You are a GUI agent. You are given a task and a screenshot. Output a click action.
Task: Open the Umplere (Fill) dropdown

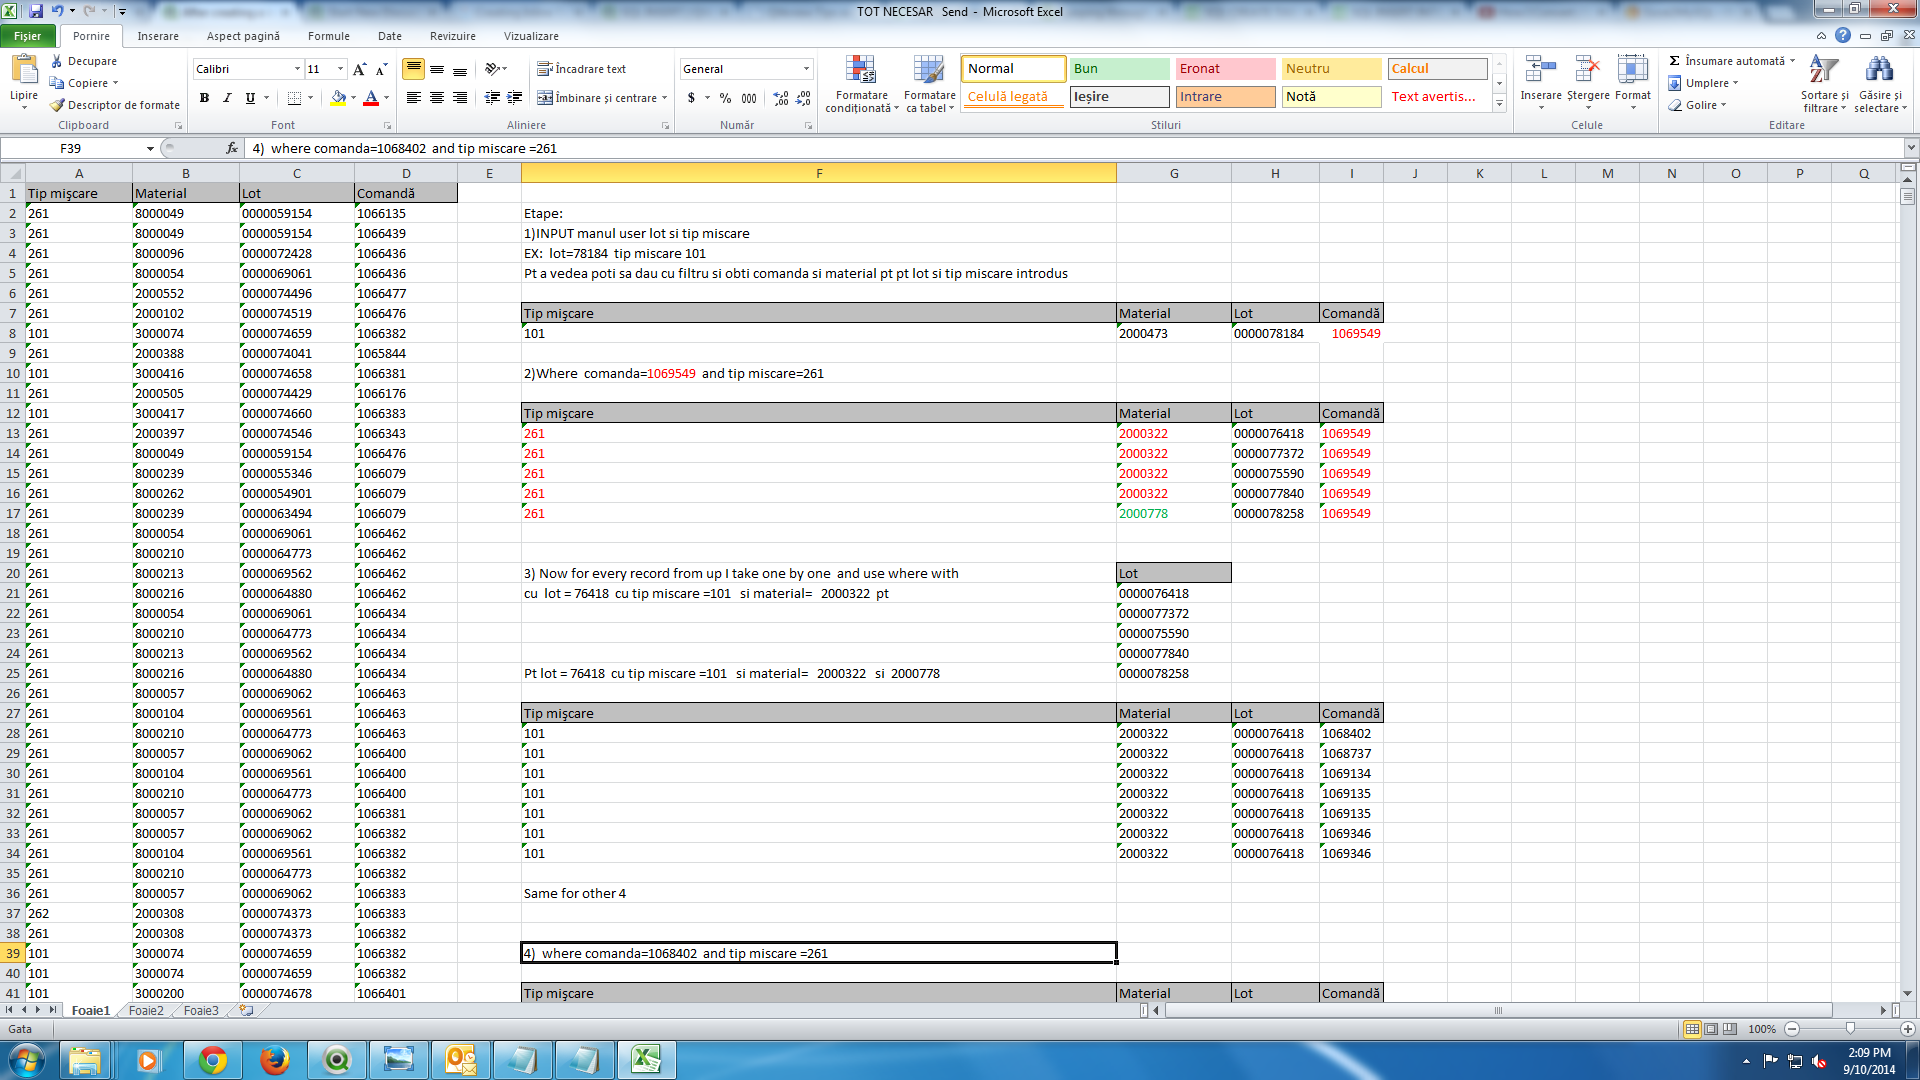point(1704,83)
